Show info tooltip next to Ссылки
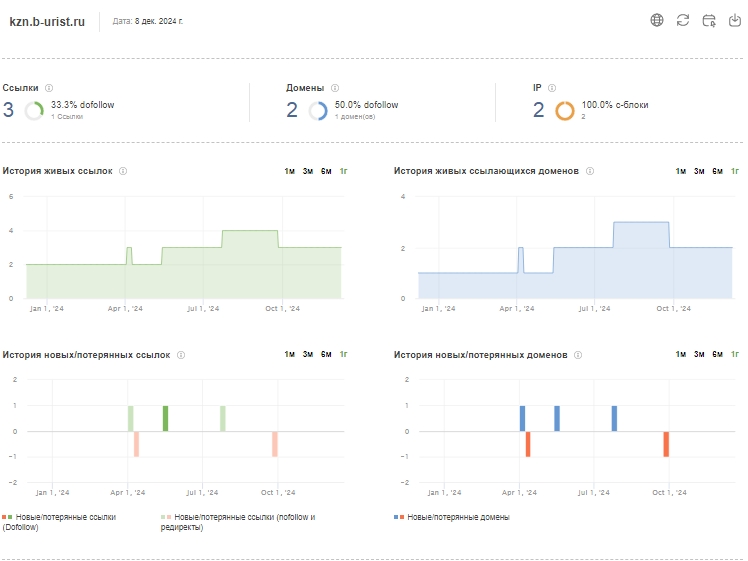 tap(49, 88)
